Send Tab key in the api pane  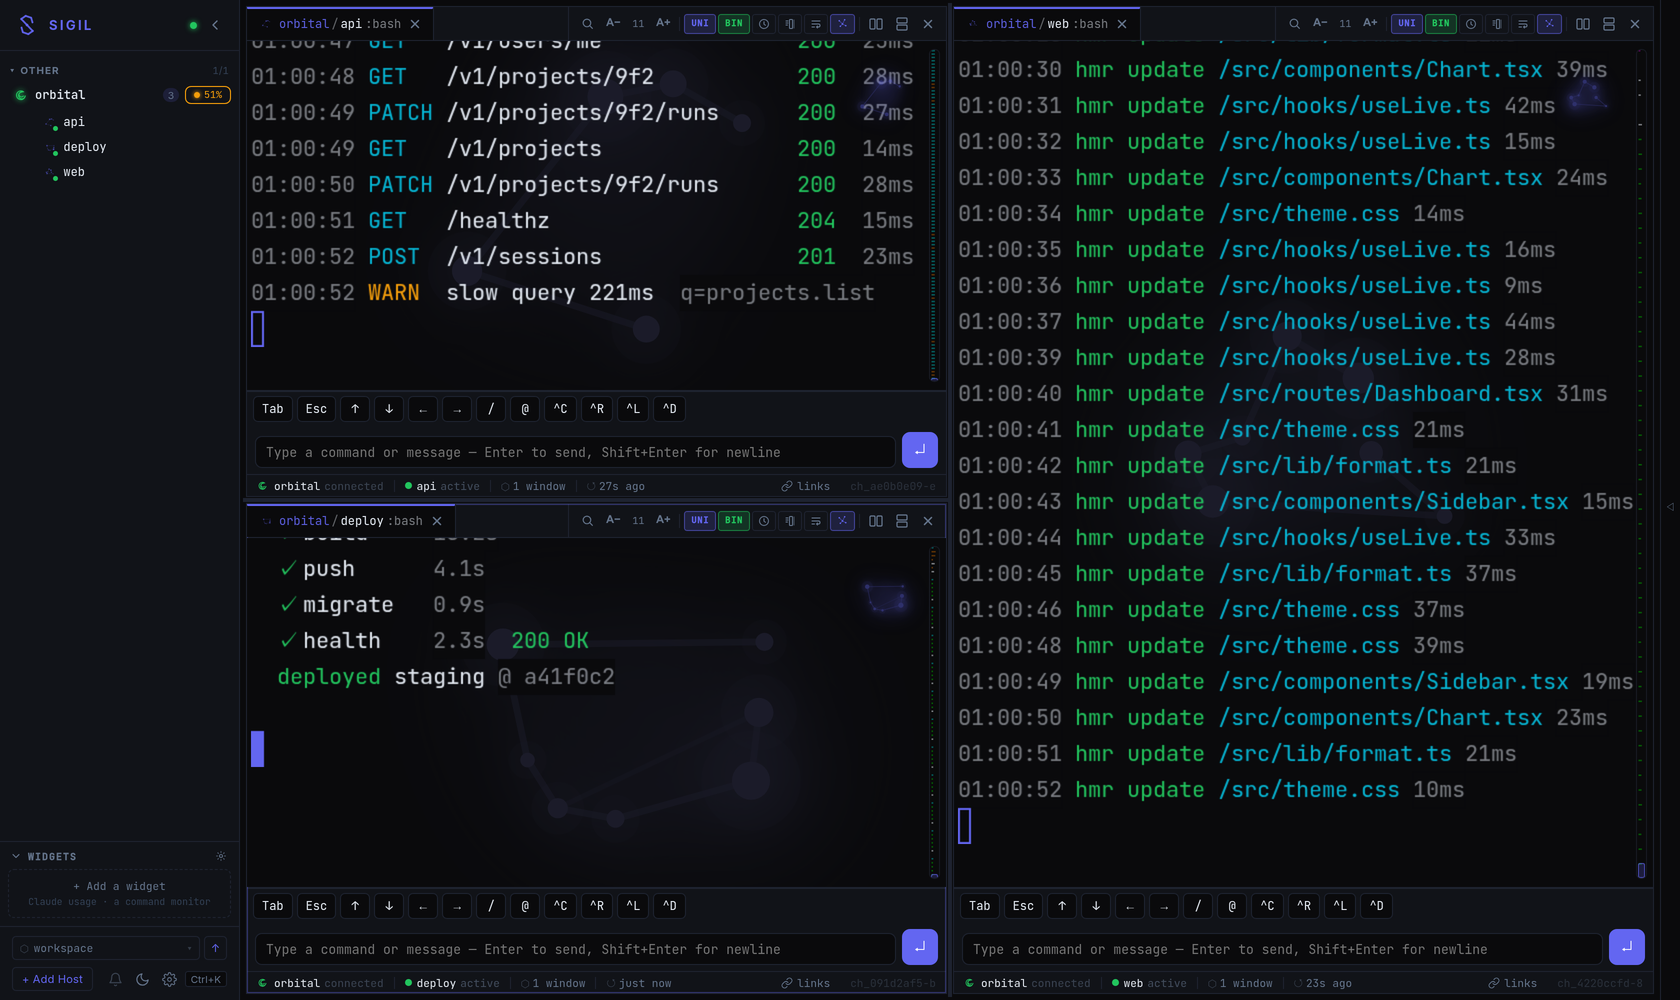click(x=273, y=409)
